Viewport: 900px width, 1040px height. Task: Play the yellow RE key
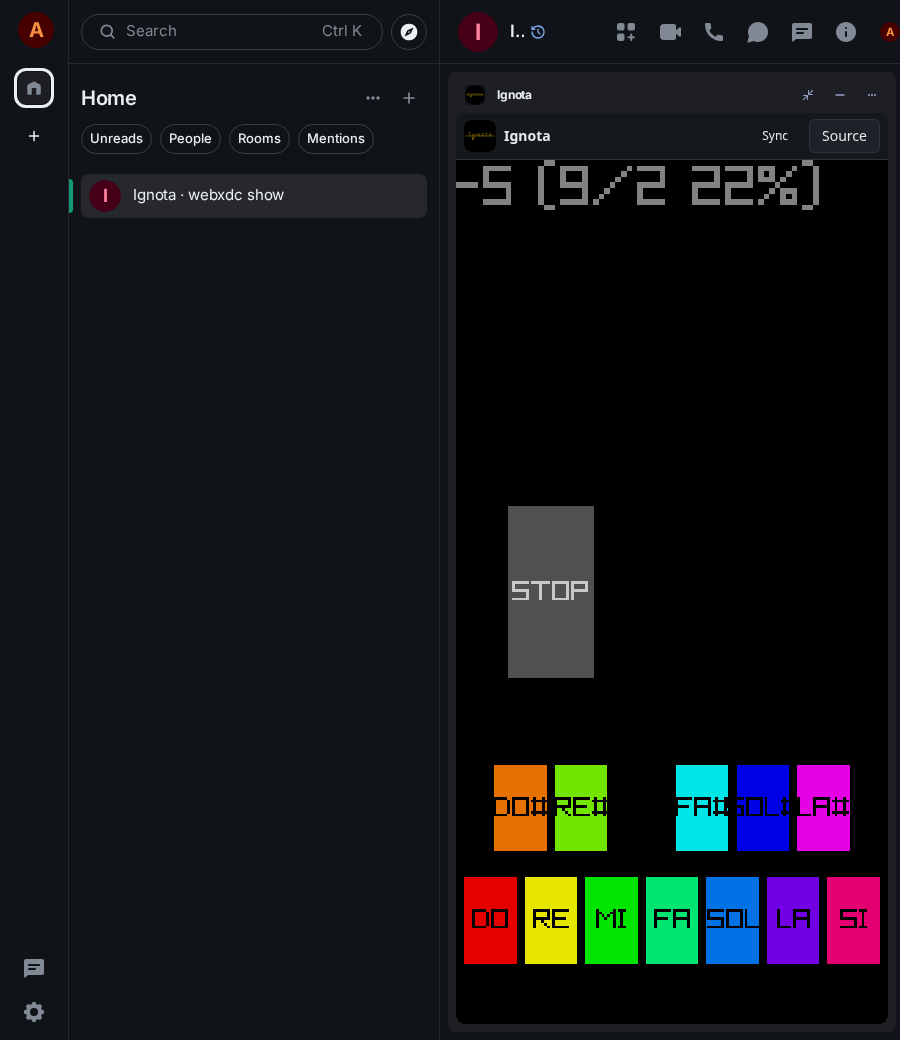(550, 920)
